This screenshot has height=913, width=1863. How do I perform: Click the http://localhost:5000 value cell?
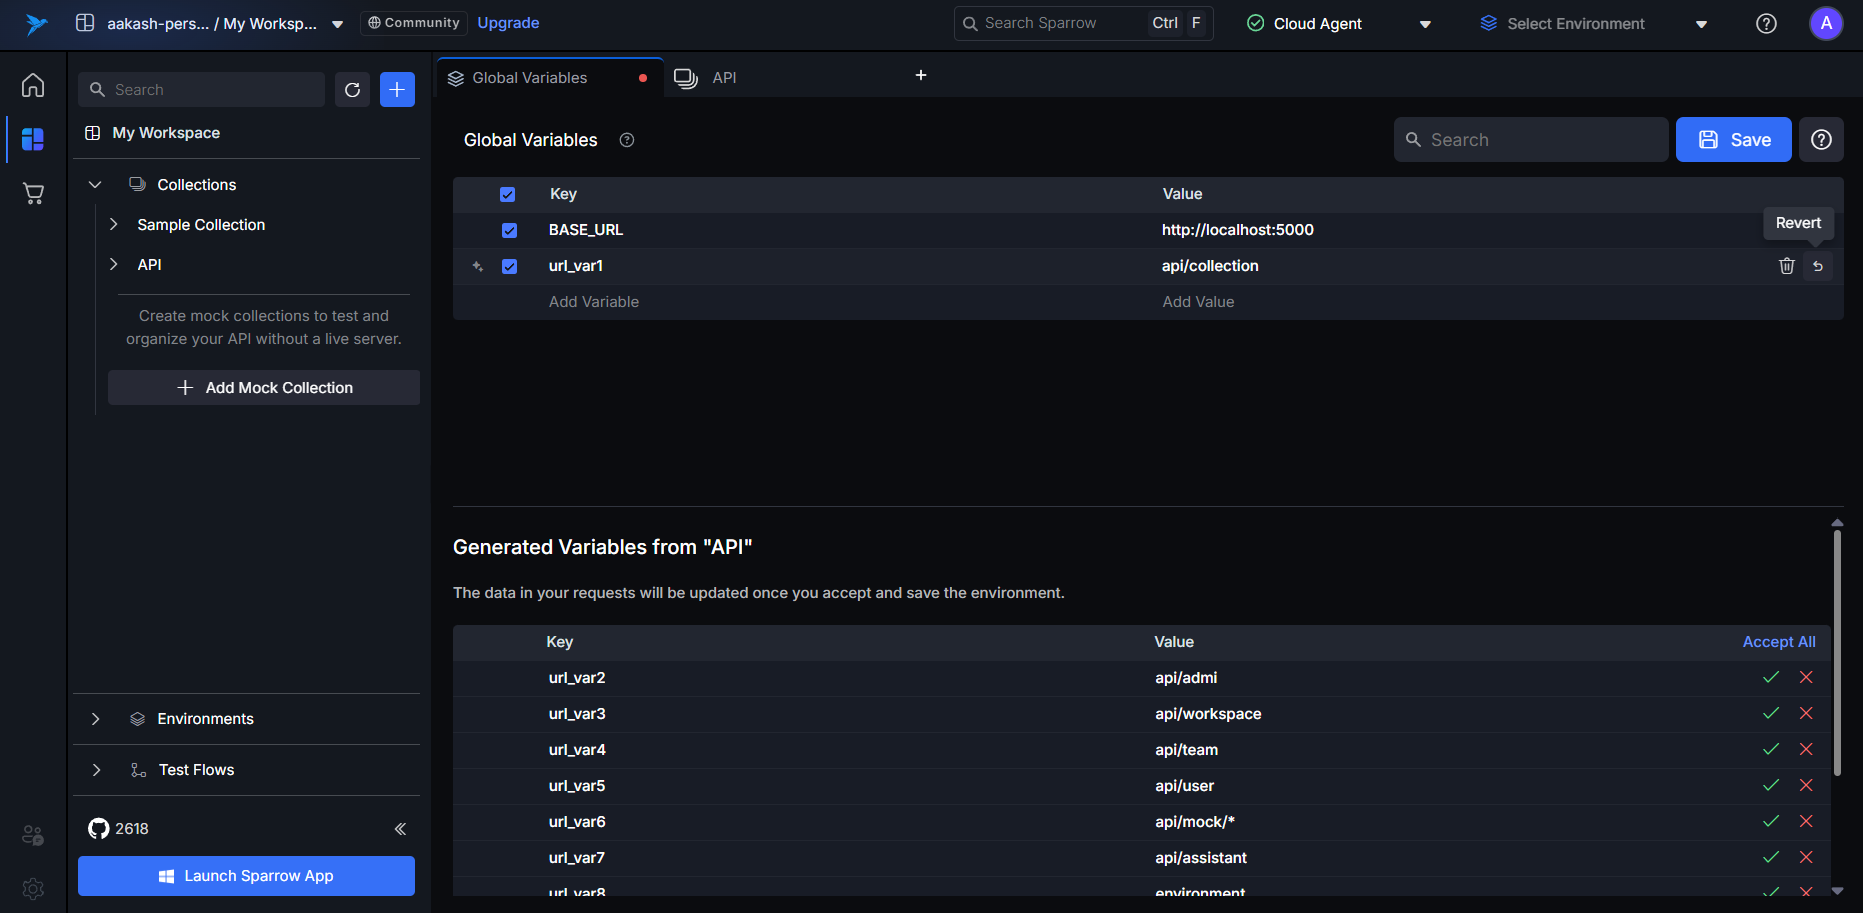click(1238, 230)
